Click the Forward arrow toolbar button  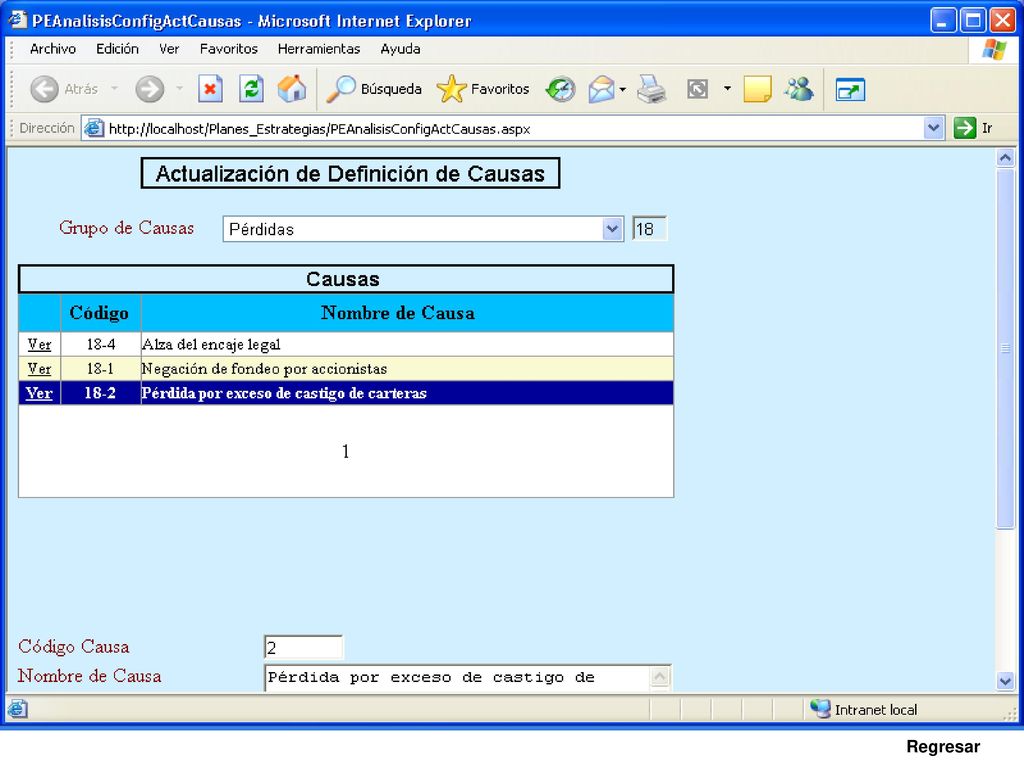(x=150, y=89)
